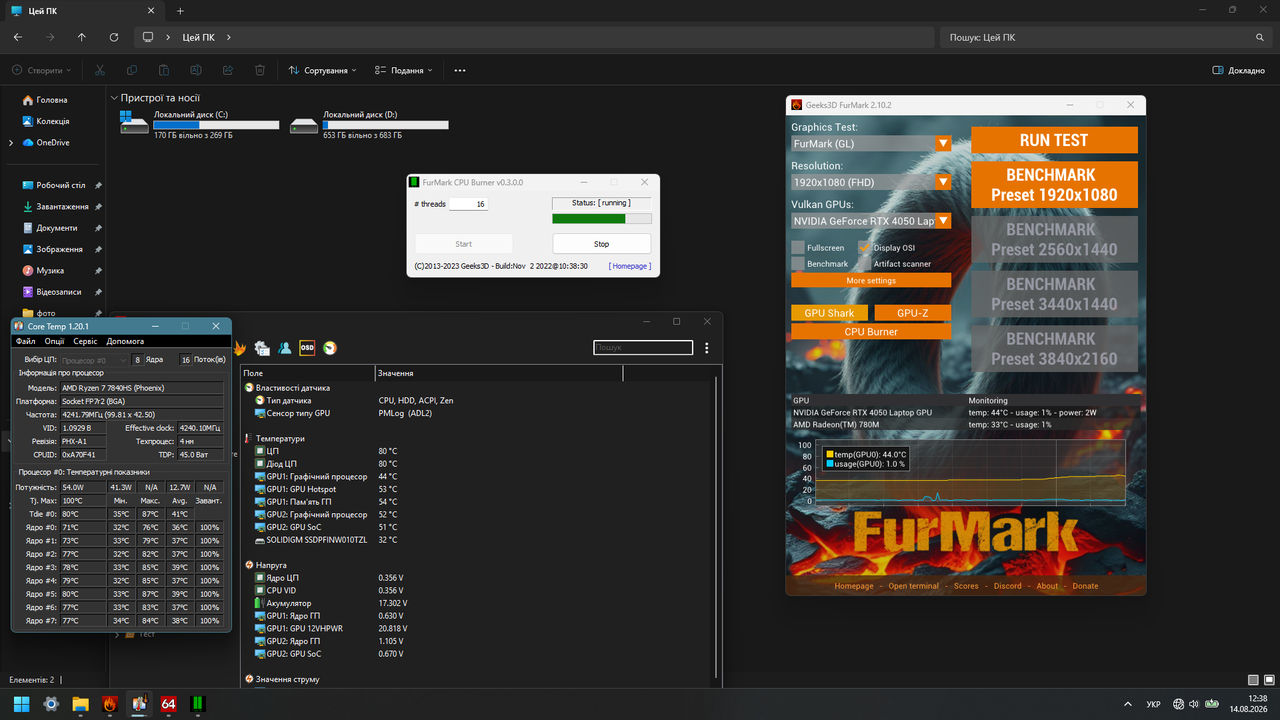This screenshot has width=1280, height=720.
Task: Open the Graphics Test dropdown
Action: point(871,143)
